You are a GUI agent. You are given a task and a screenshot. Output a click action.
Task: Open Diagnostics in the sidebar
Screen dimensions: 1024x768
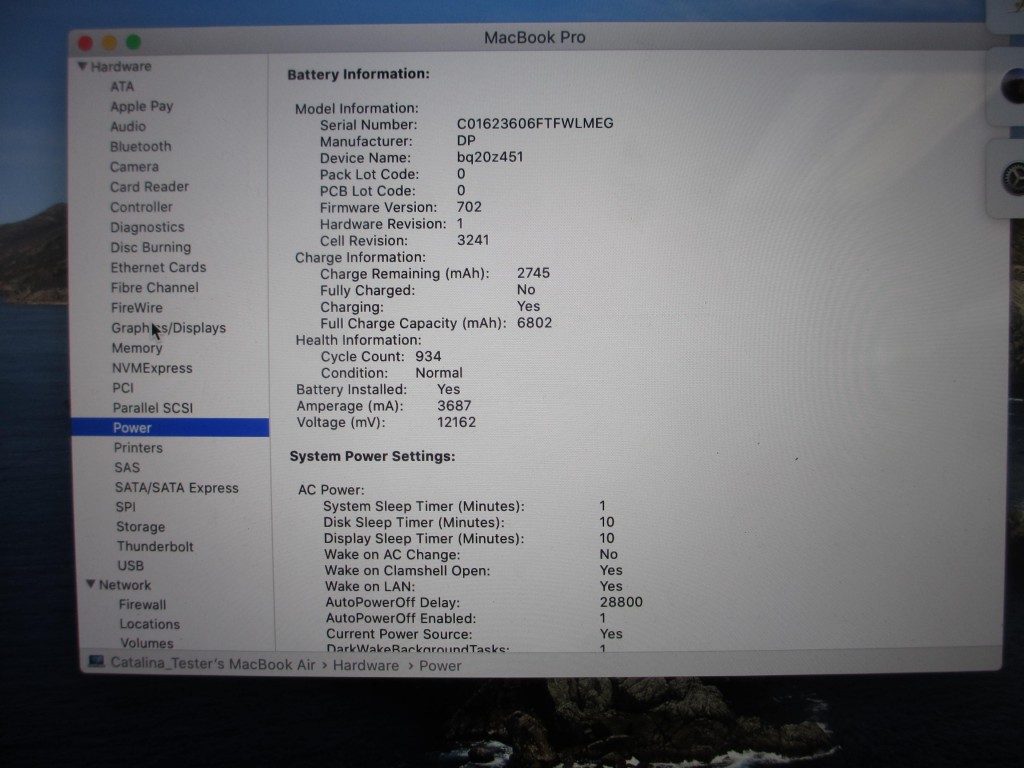[147, 227]
